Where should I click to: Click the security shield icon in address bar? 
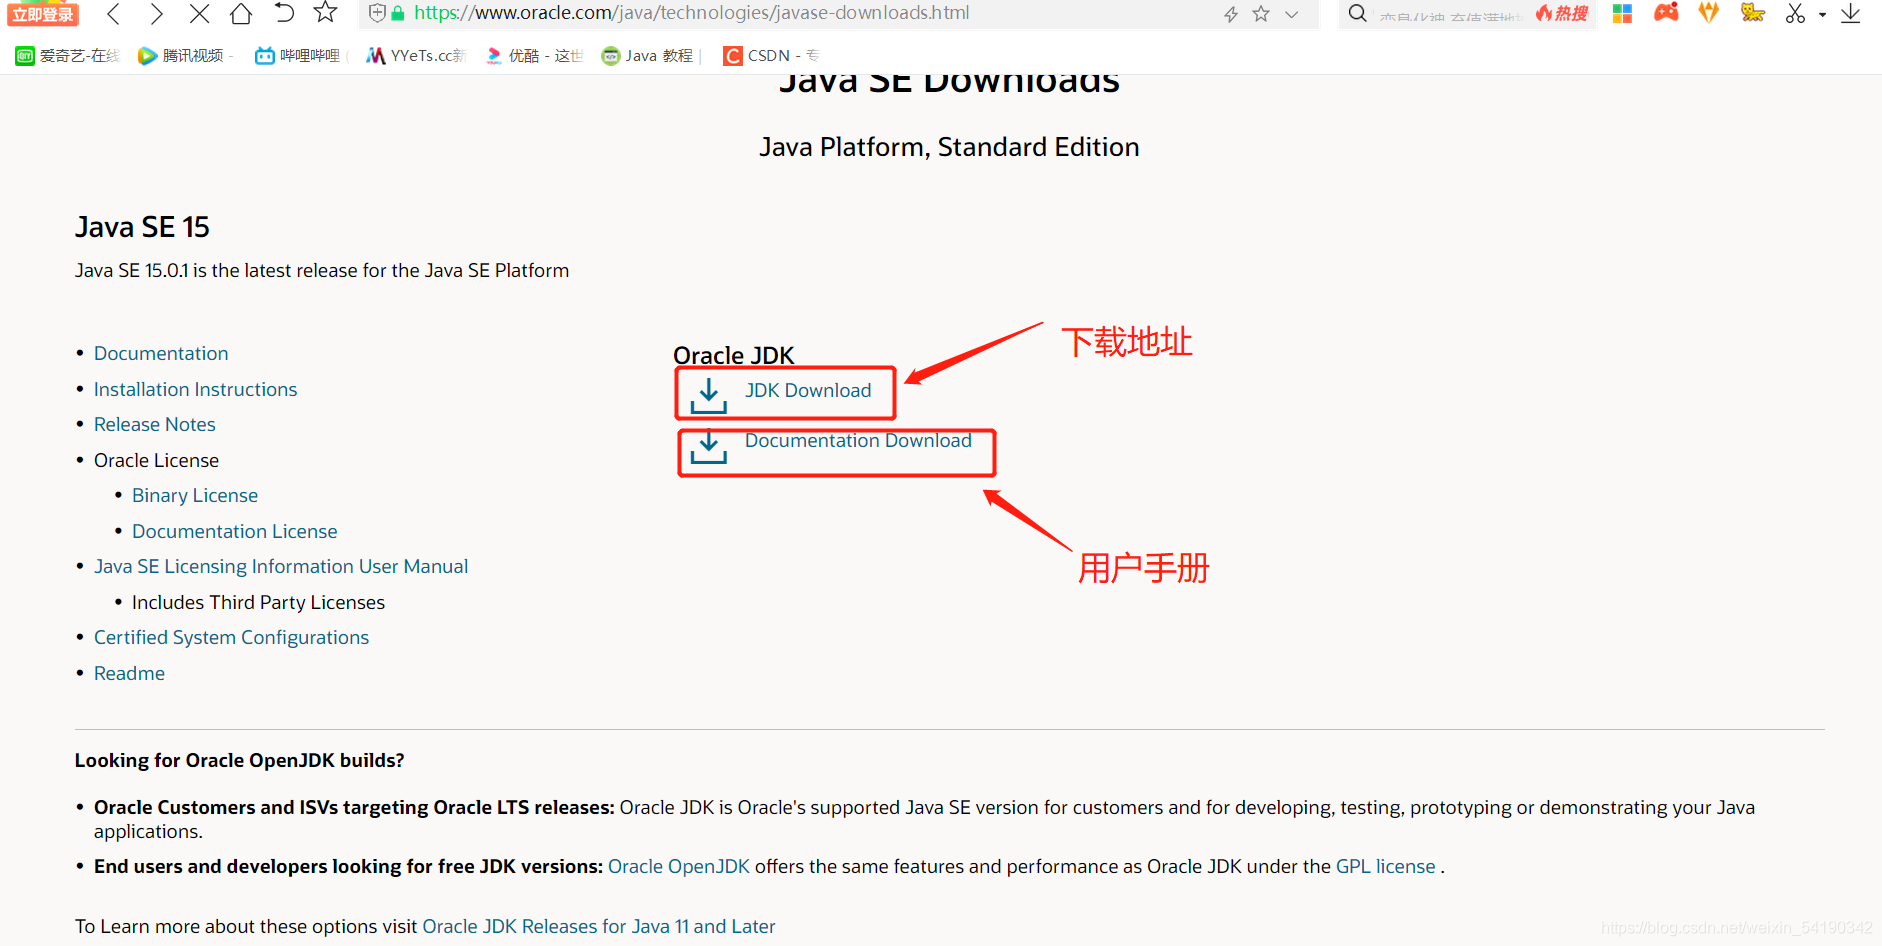(x=377, y=13)
